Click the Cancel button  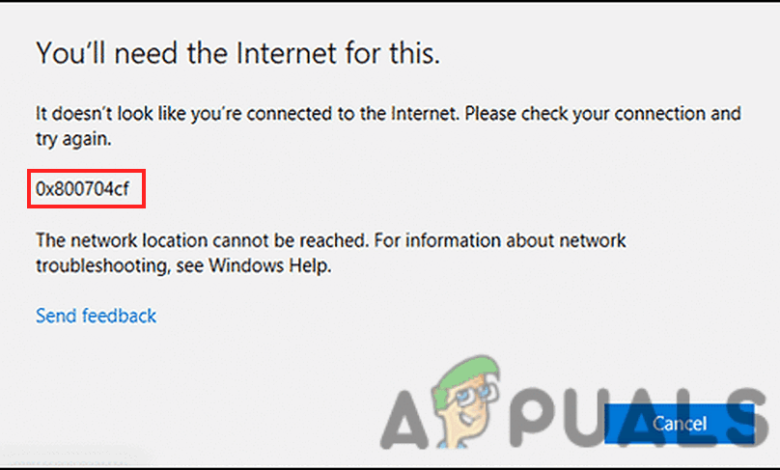click(x=680, y=423)
